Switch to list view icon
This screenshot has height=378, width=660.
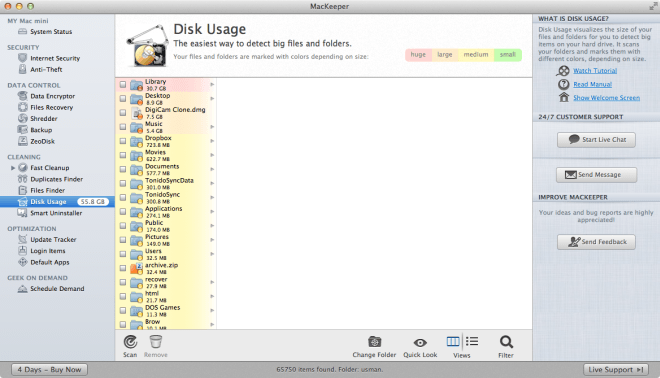pyautogui.click(x=472, y=341)
